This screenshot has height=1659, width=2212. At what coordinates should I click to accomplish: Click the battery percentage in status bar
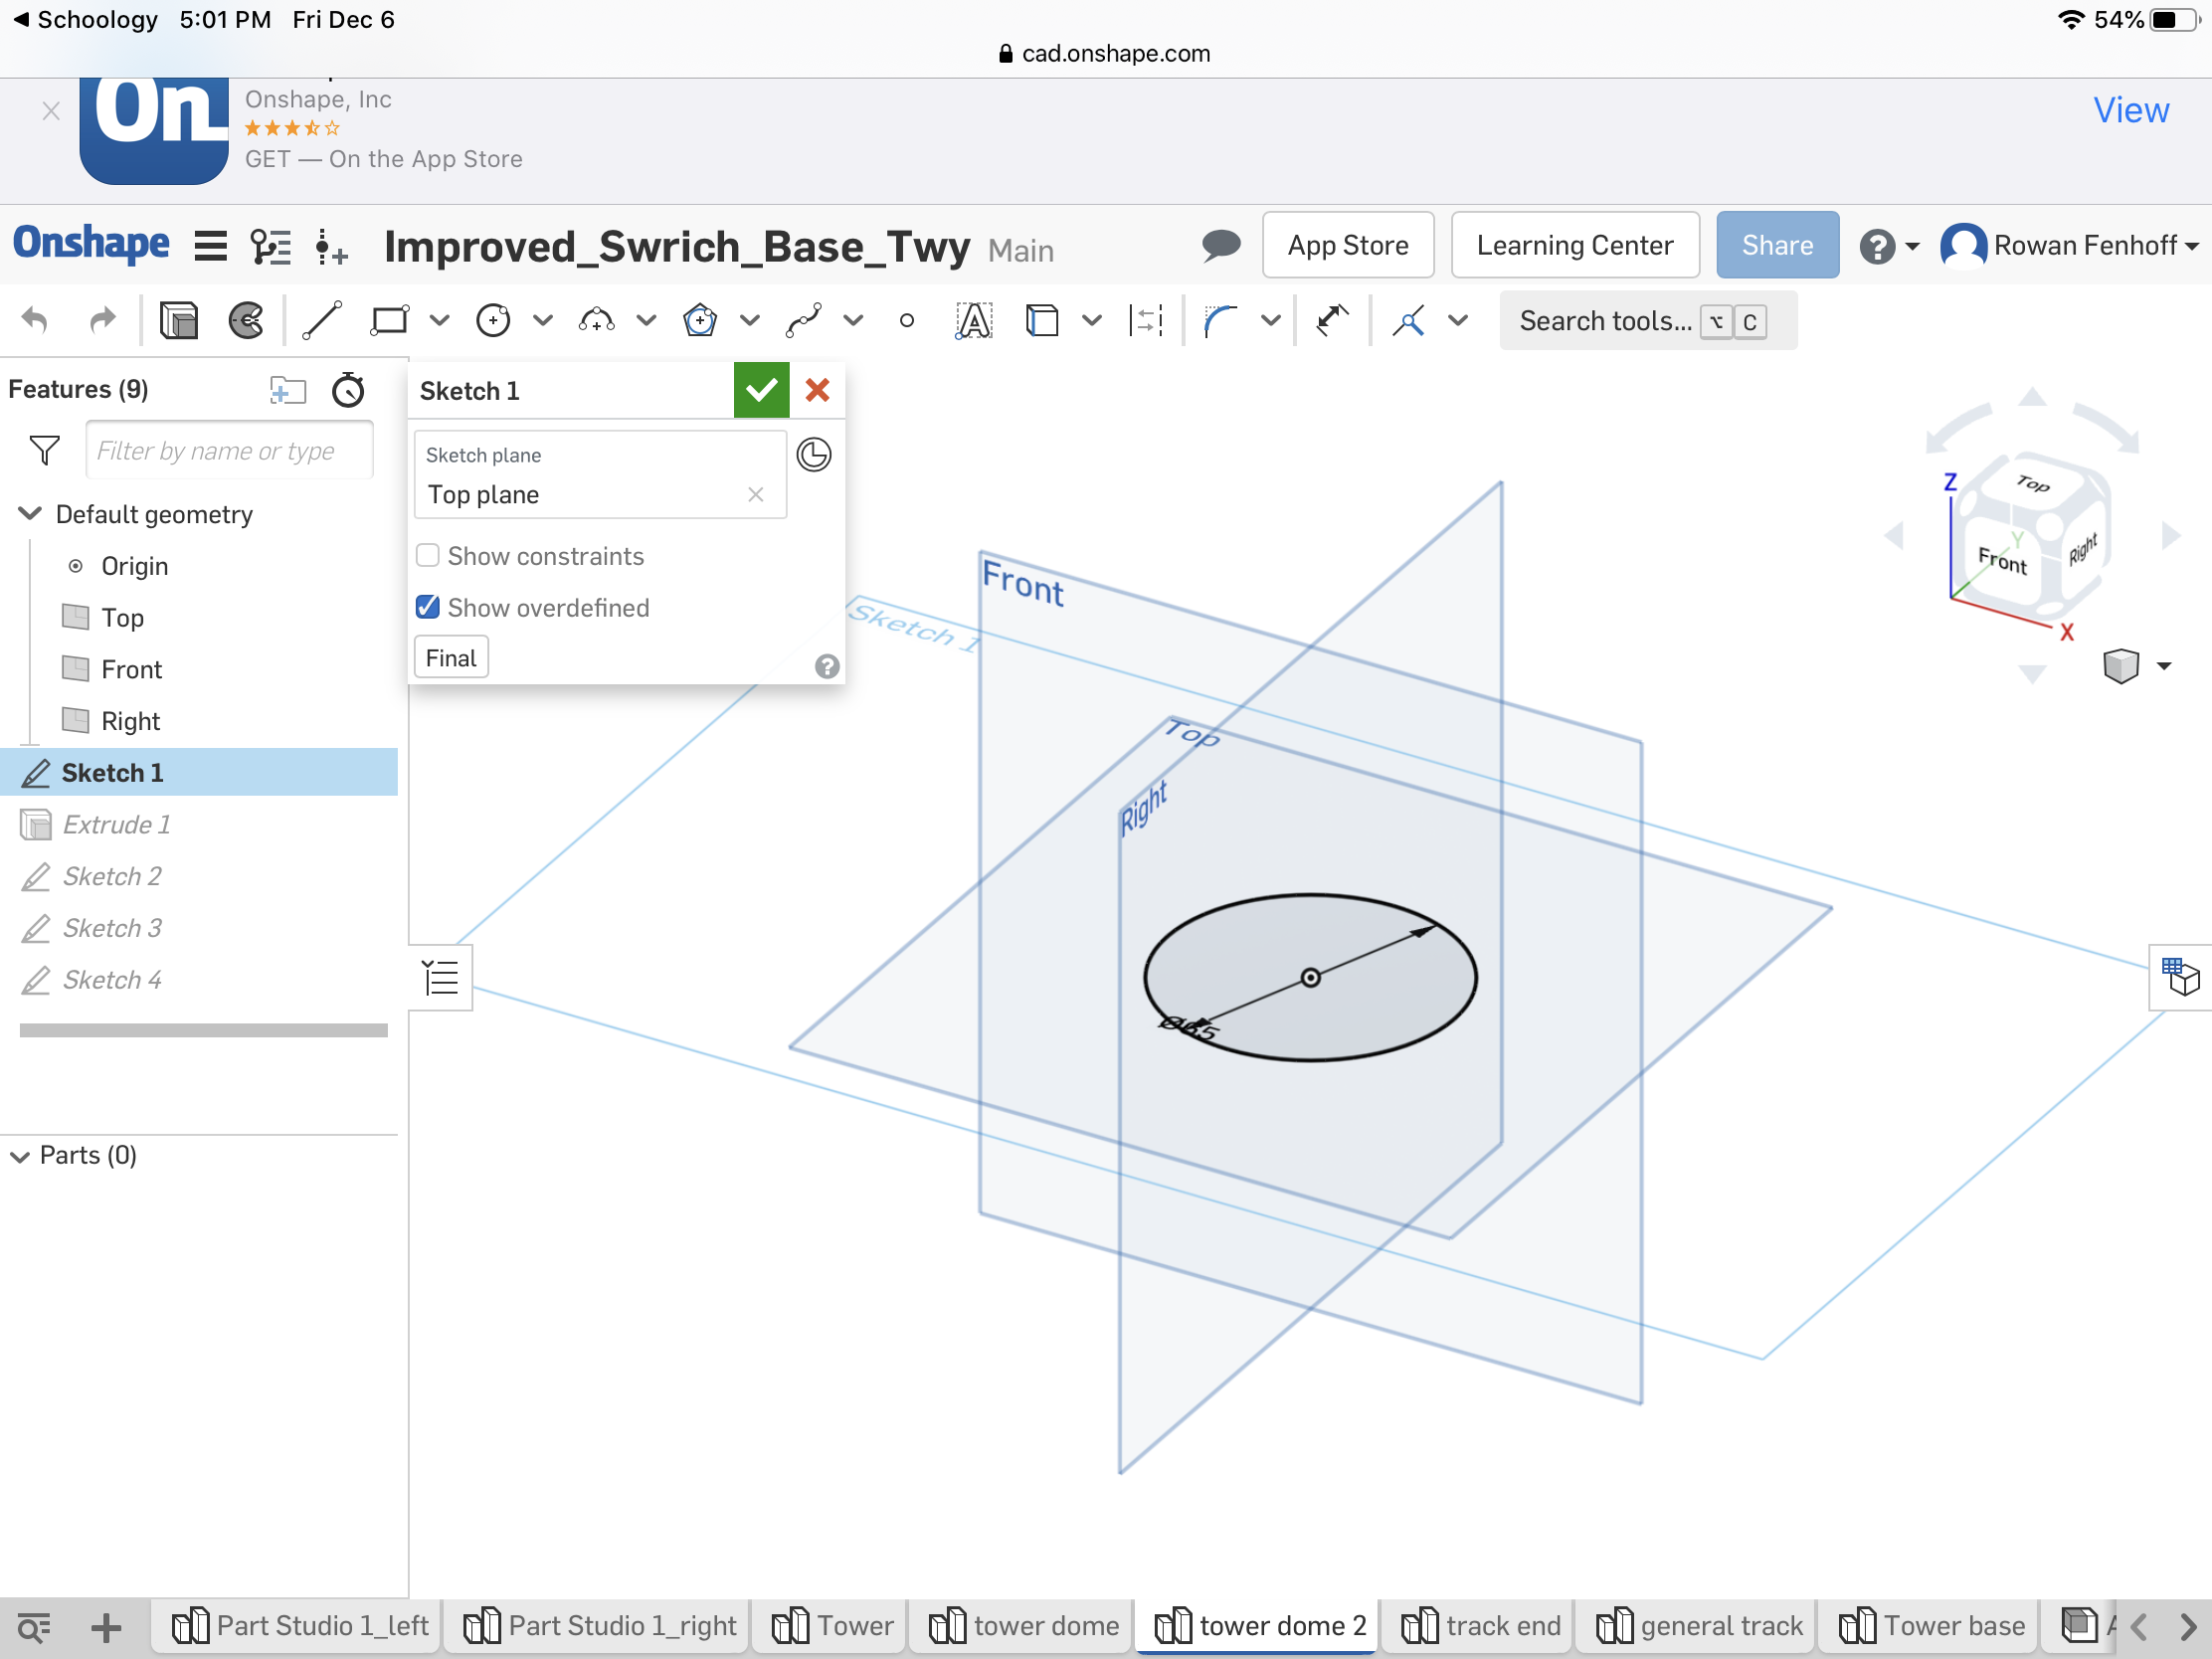[2117, 19]
